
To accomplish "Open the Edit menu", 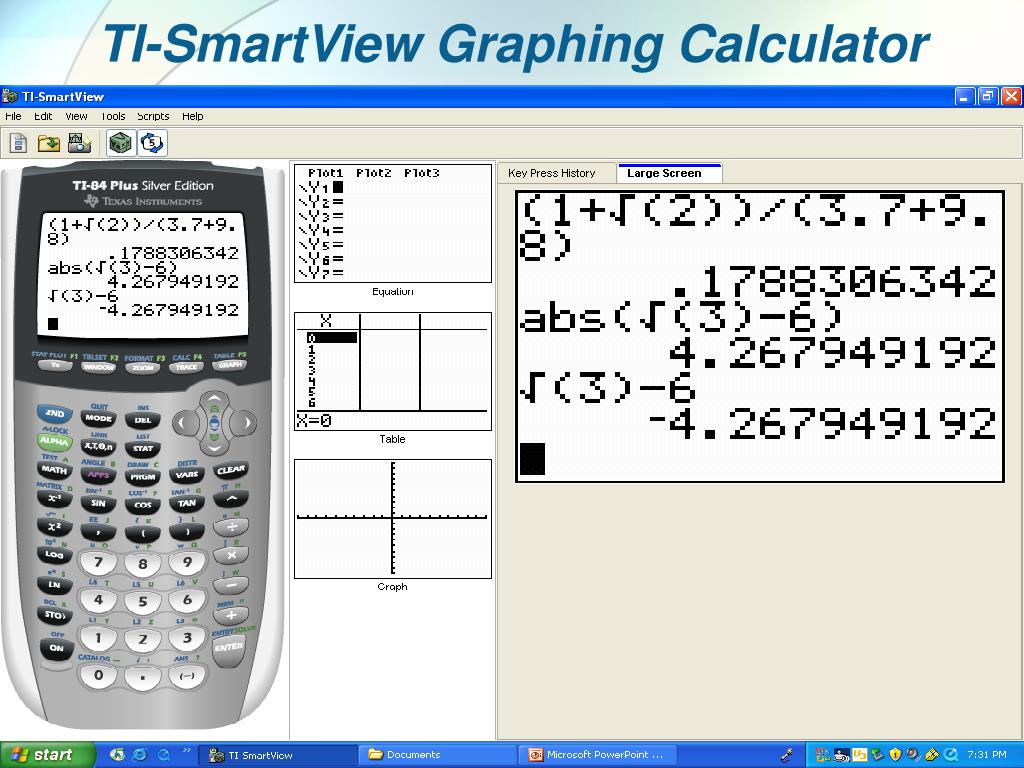I will tap(43, 116).
